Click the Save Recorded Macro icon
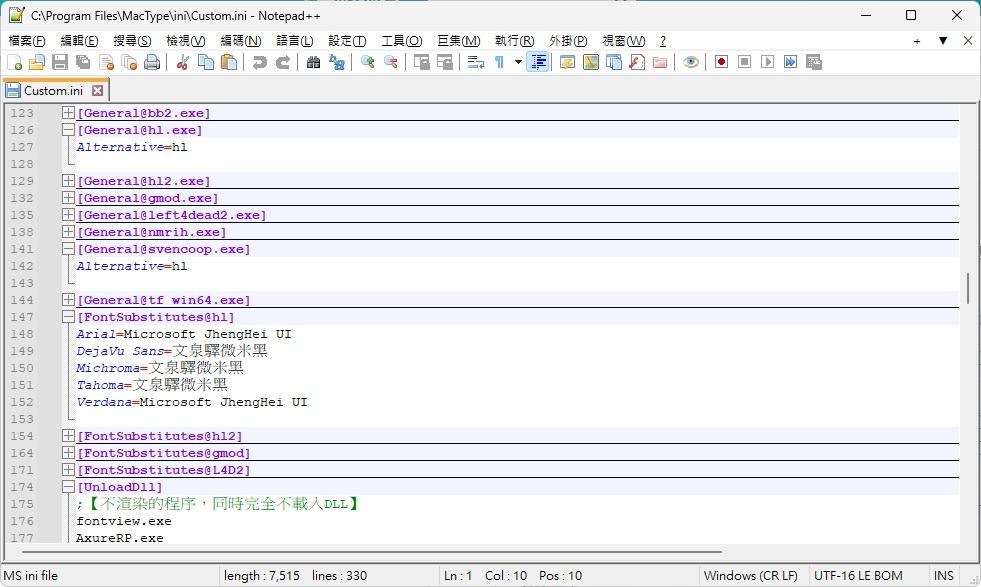This screenshot has height=587, width=981. [813, 62]
